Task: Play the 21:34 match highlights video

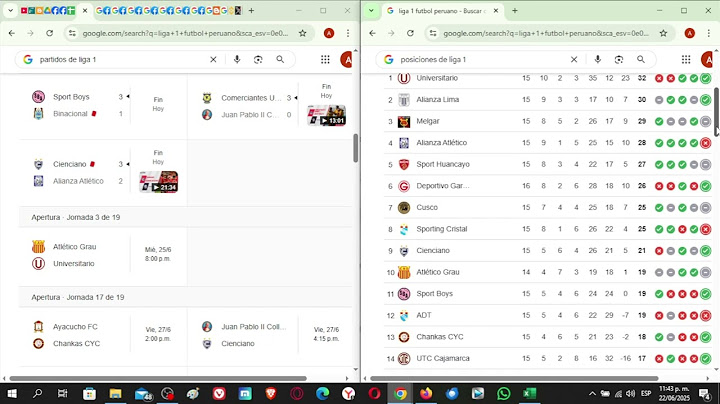Action: (158, 182)
